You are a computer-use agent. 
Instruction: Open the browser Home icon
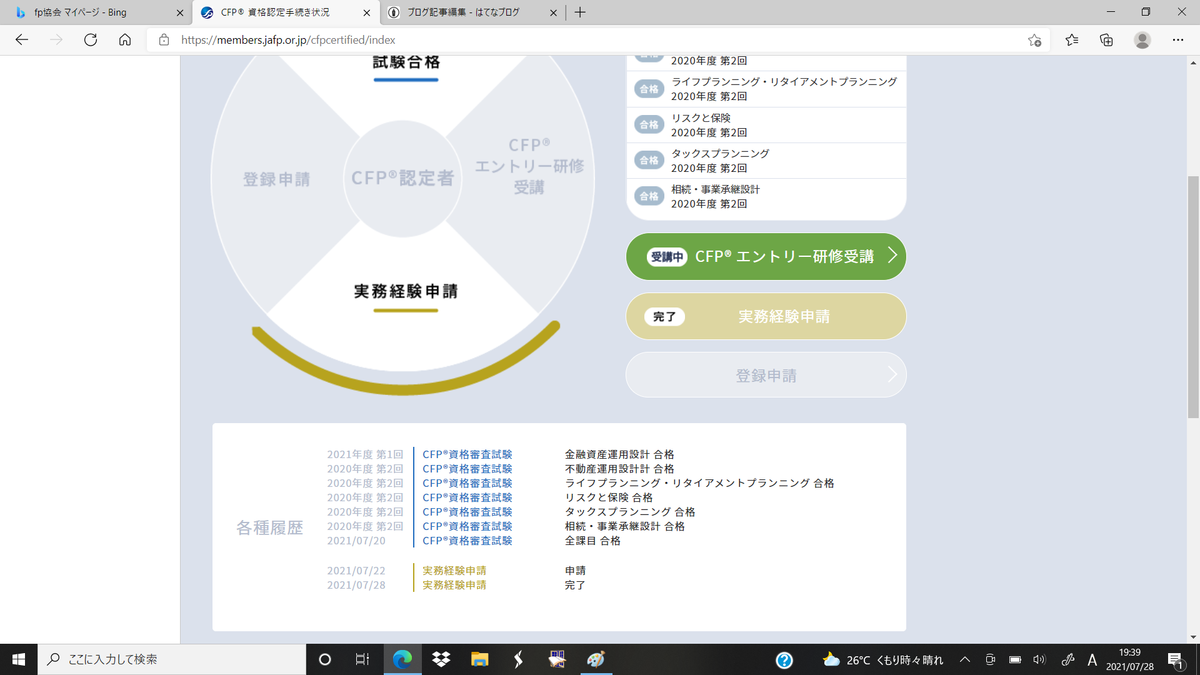124,40
